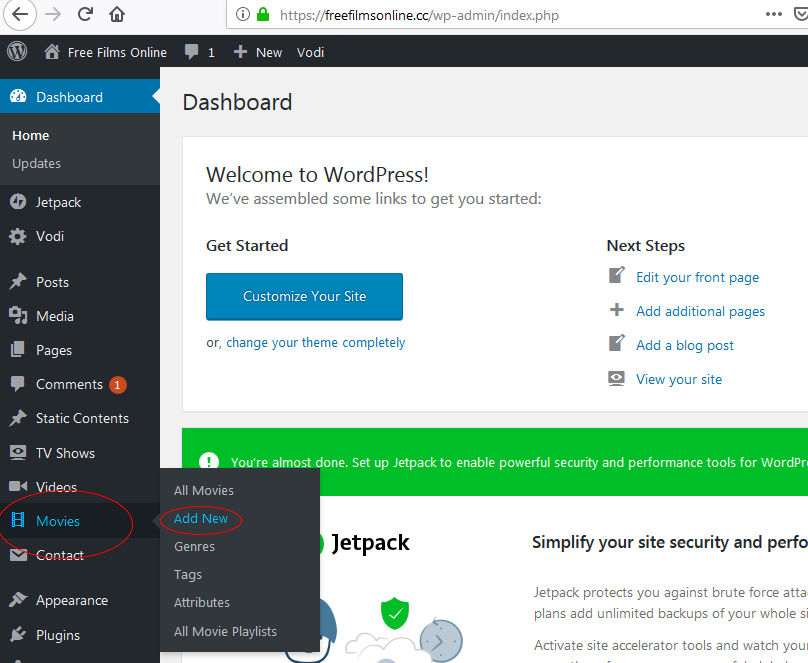This screenshot has height=663, width=808.
Task: Open Jetpack in the sidebar
Action: [x=58, y=202]
